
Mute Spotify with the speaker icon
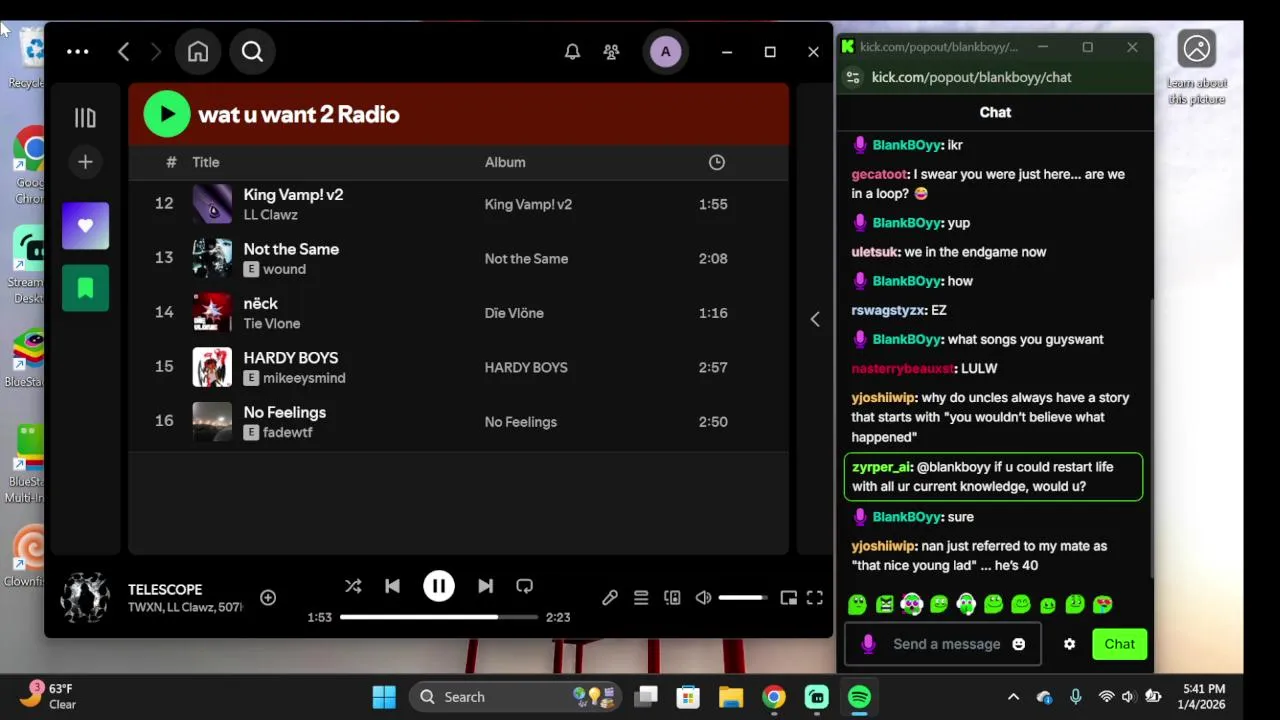tap(703, 598)
